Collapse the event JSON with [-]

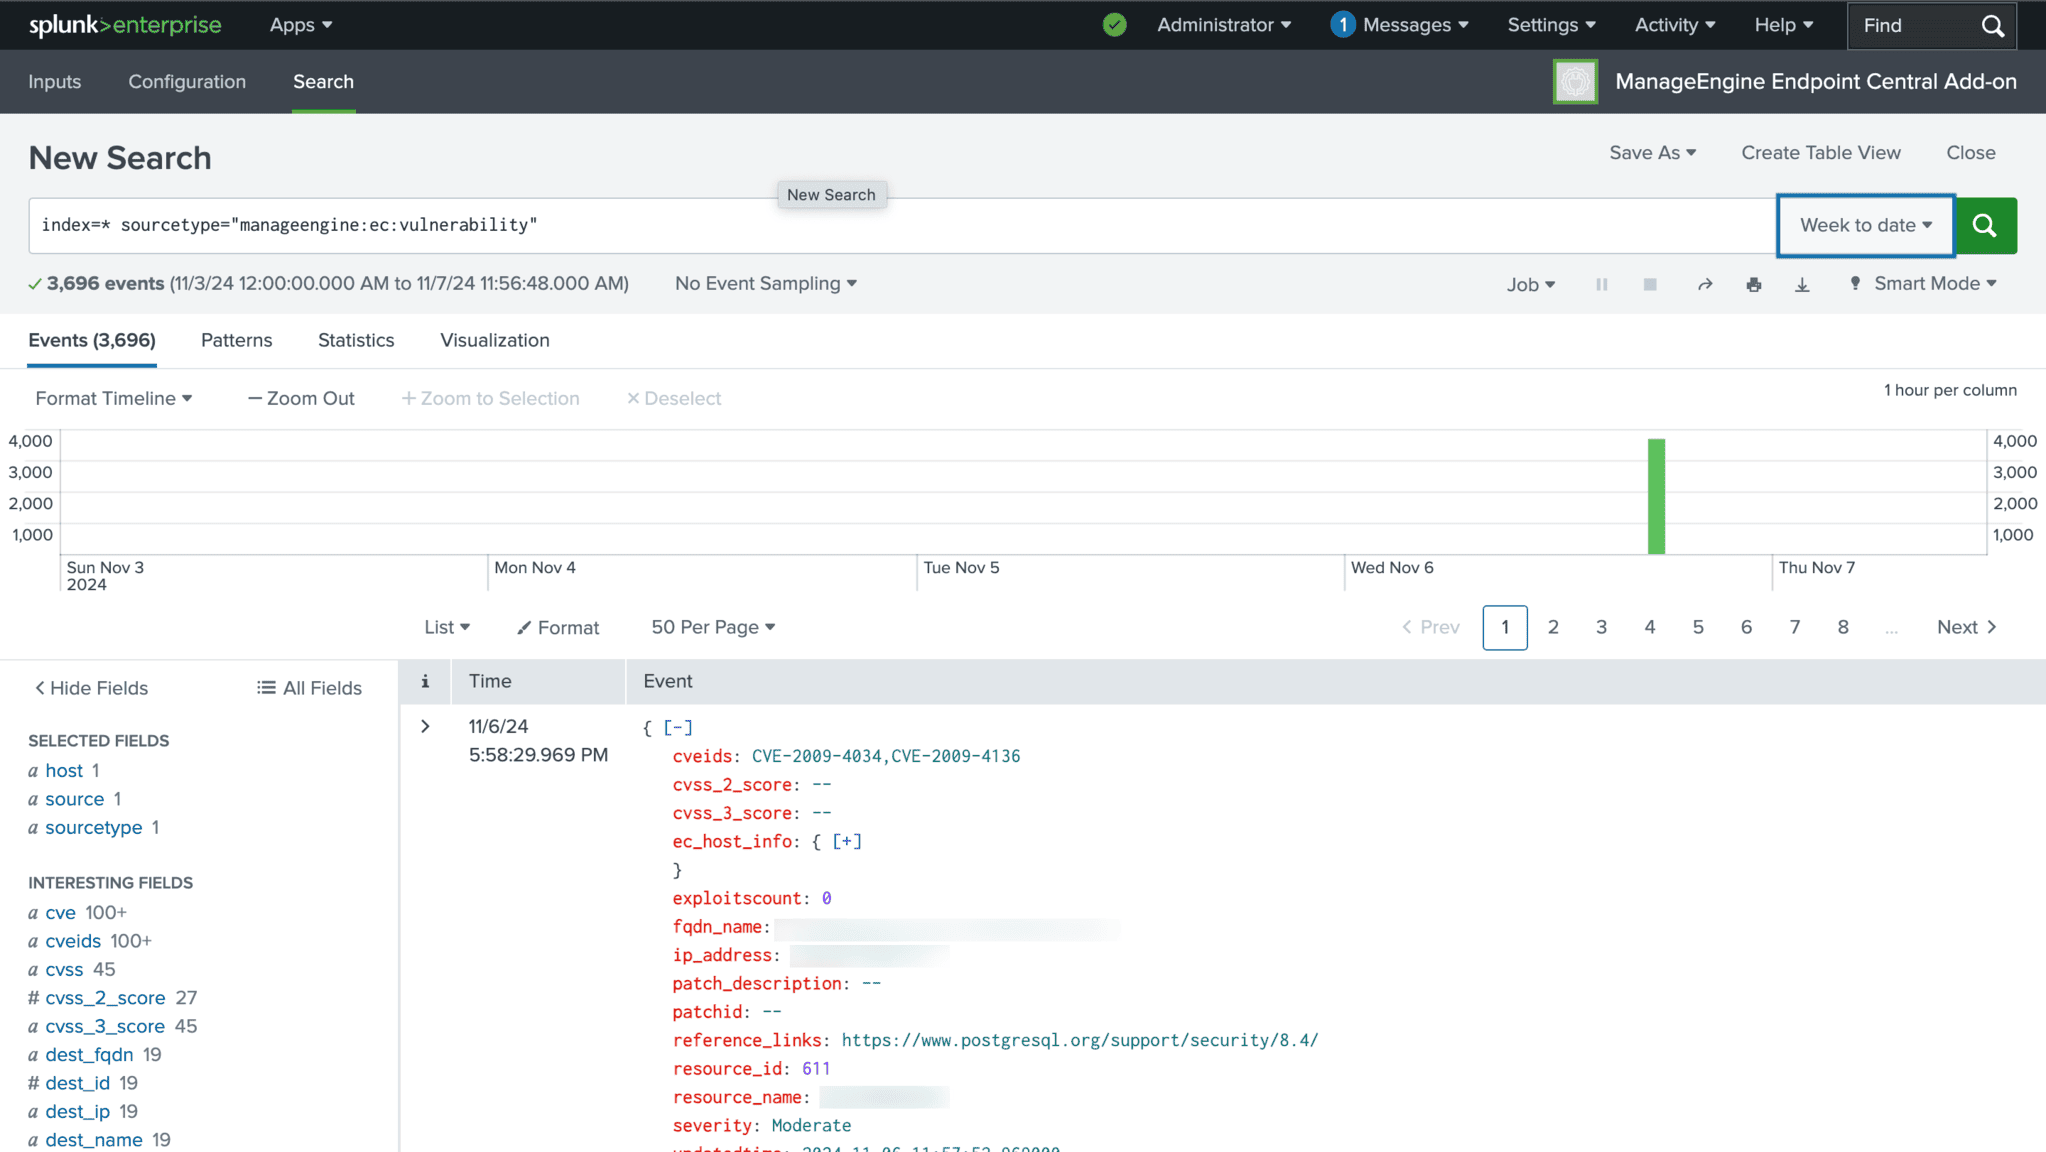(x=677, y=727)
